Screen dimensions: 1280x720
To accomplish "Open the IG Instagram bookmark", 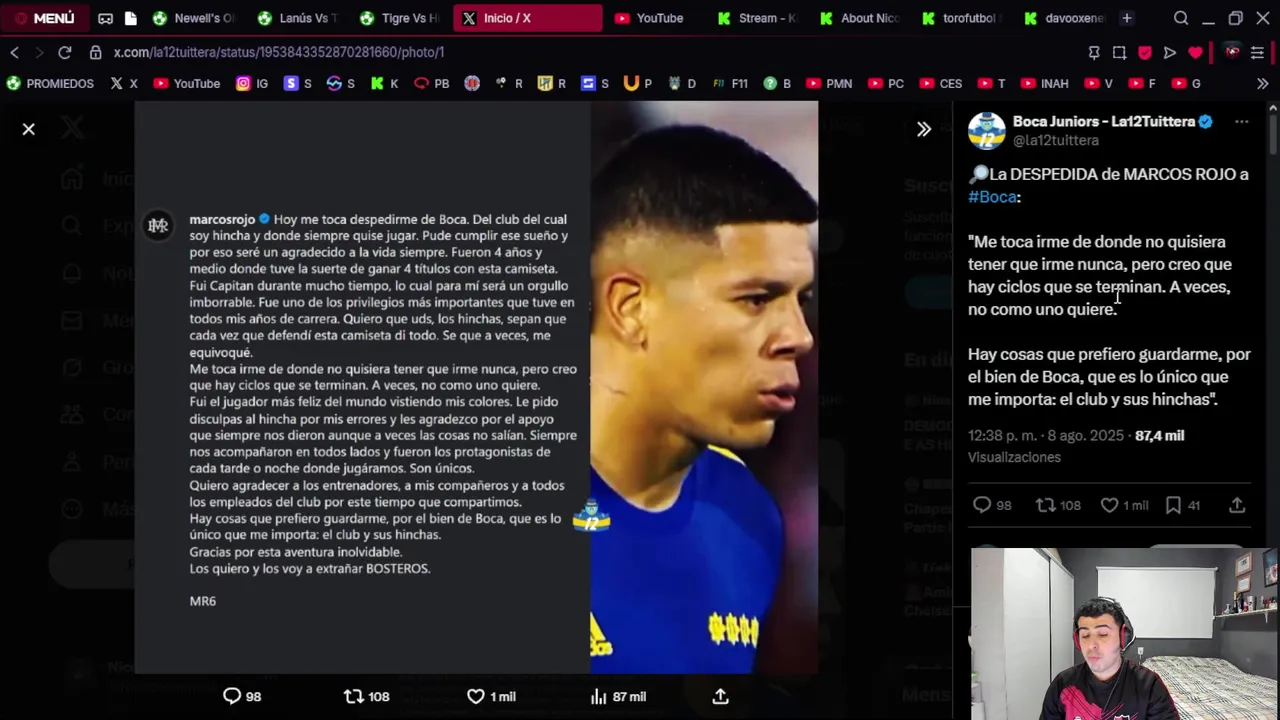I will [x=252, y=84].
